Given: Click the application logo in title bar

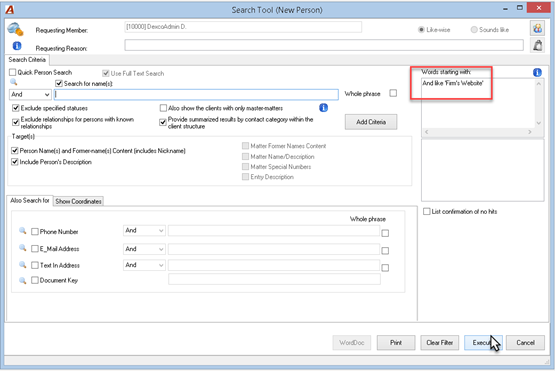Looking at the screenshot, I should click(x=10, y=10).
